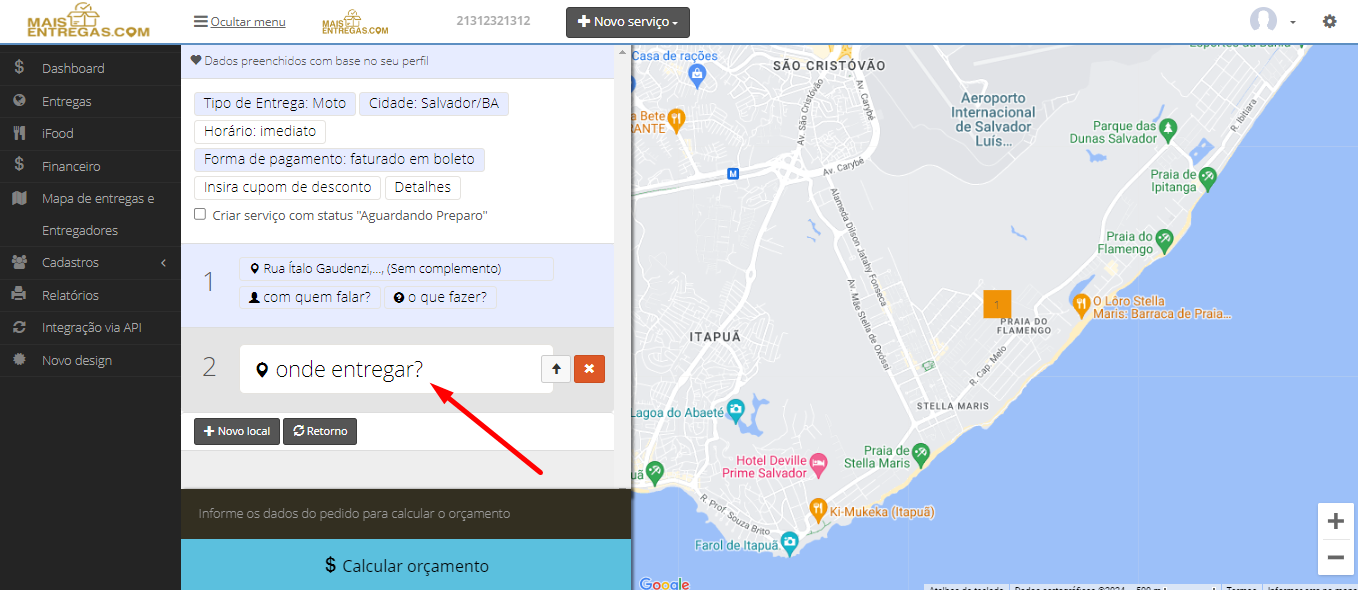Open Financeiro in the sidebar
This screenshot has height=590, width=1358.
[90, 166]
